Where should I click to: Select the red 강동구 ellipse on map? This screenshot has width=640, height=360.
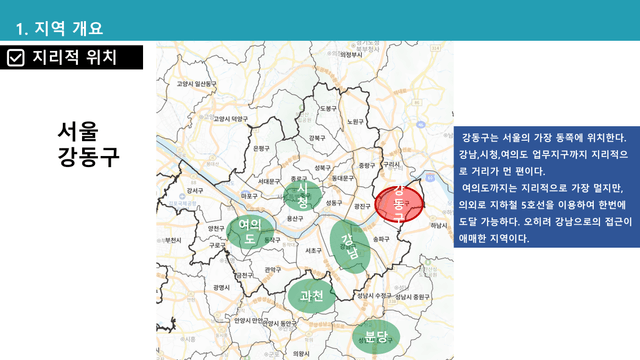(x=399, y=205)
